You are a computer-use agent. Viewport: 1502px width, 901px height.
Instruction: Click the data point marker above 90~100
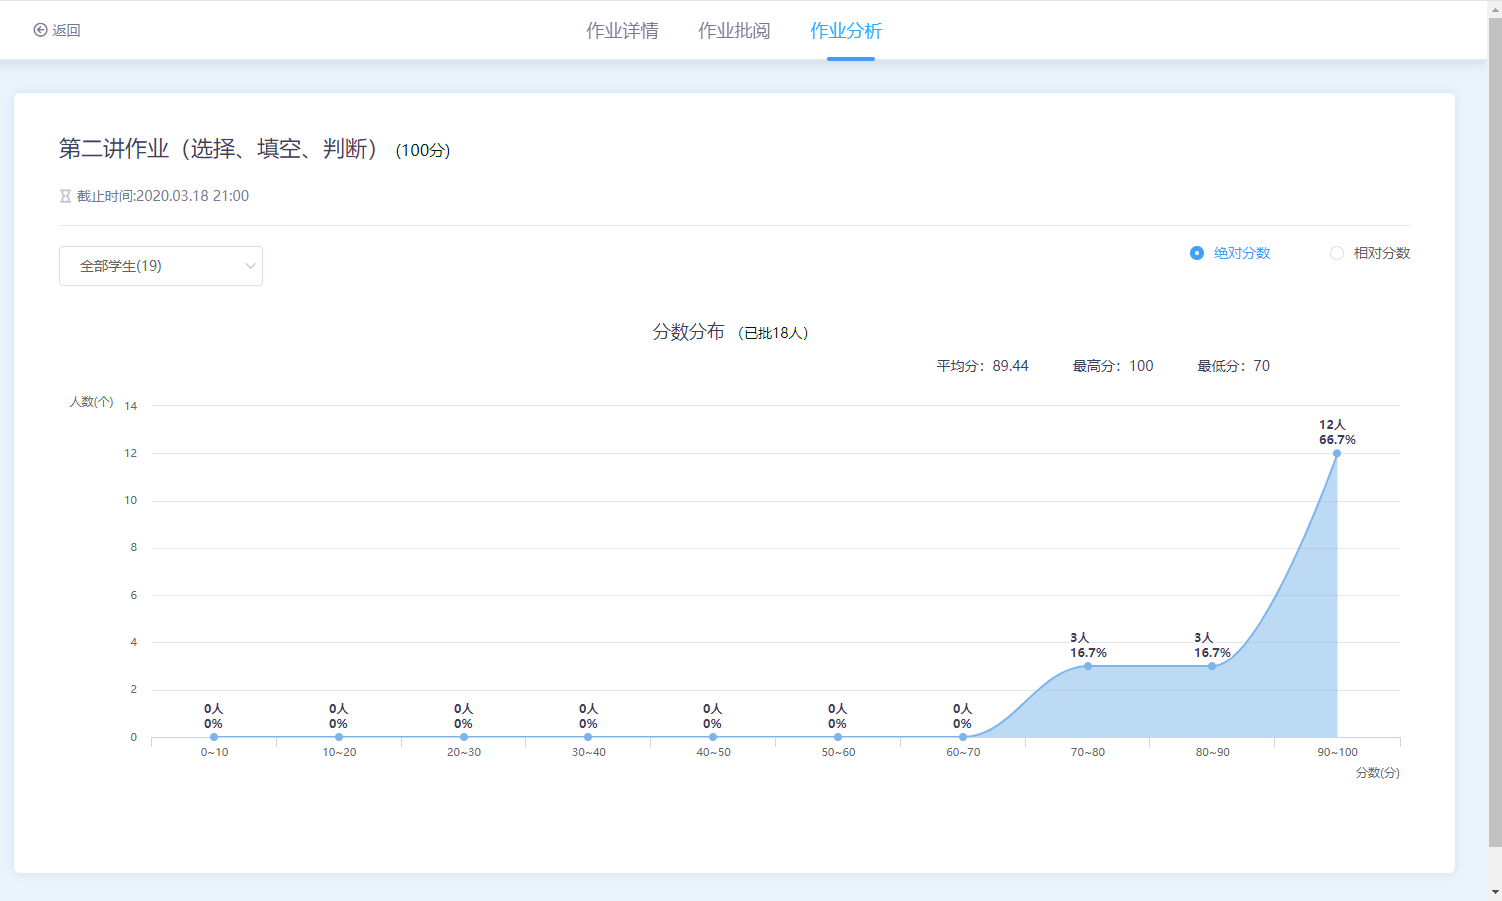1336,454
